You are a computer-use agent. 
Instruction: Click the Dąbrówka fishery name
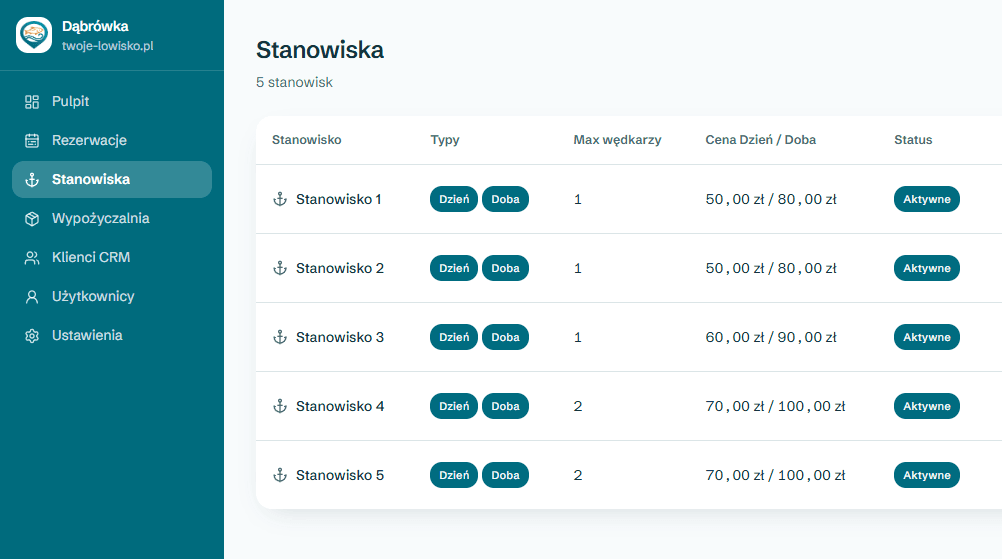pyautogui.click(x=95, y=26)
